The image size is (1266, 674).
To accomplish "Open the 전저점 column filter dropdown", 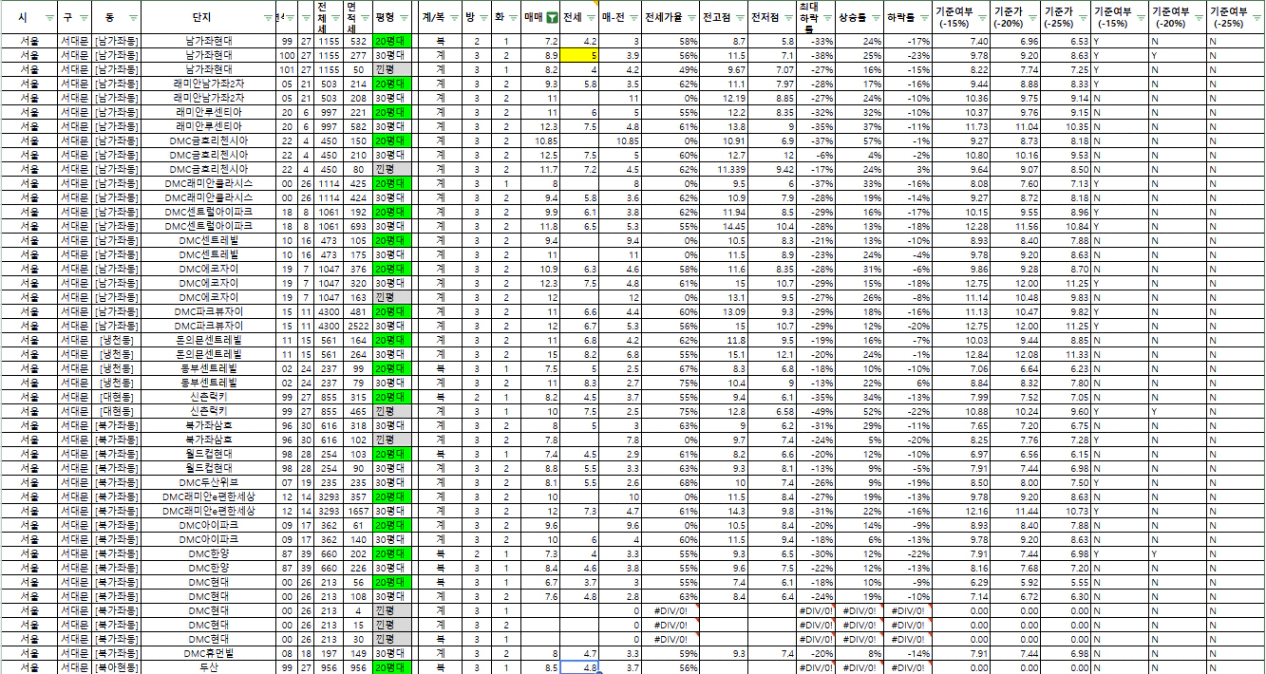I will (787, 19).
